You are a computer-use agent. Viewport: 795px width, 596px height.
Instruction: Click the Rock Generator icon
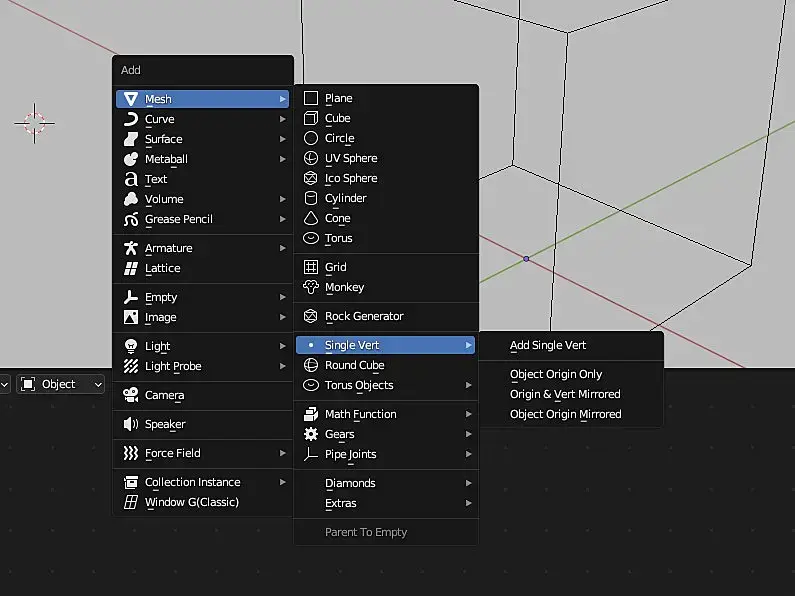(x=311, y=316)
